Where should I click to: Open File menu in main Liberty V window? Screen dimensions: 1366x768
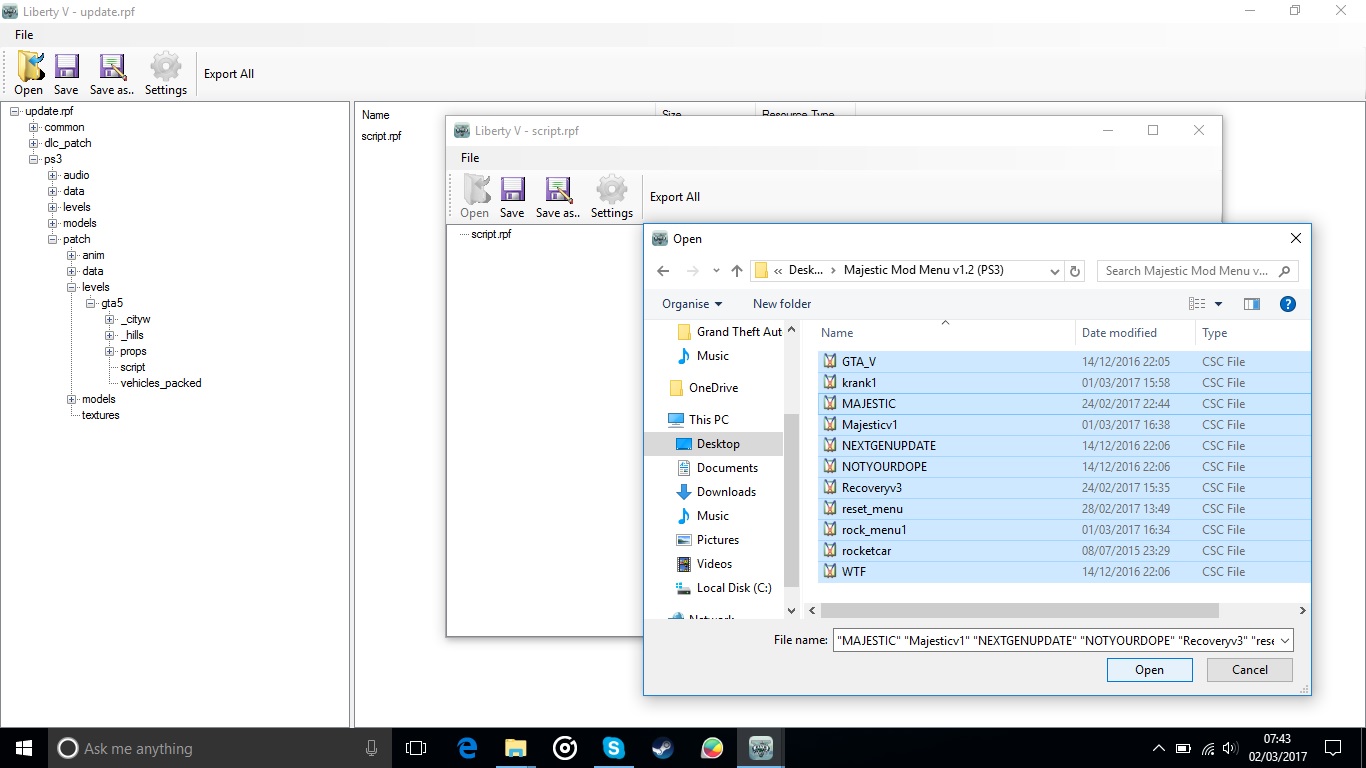(x=24, y=35)
